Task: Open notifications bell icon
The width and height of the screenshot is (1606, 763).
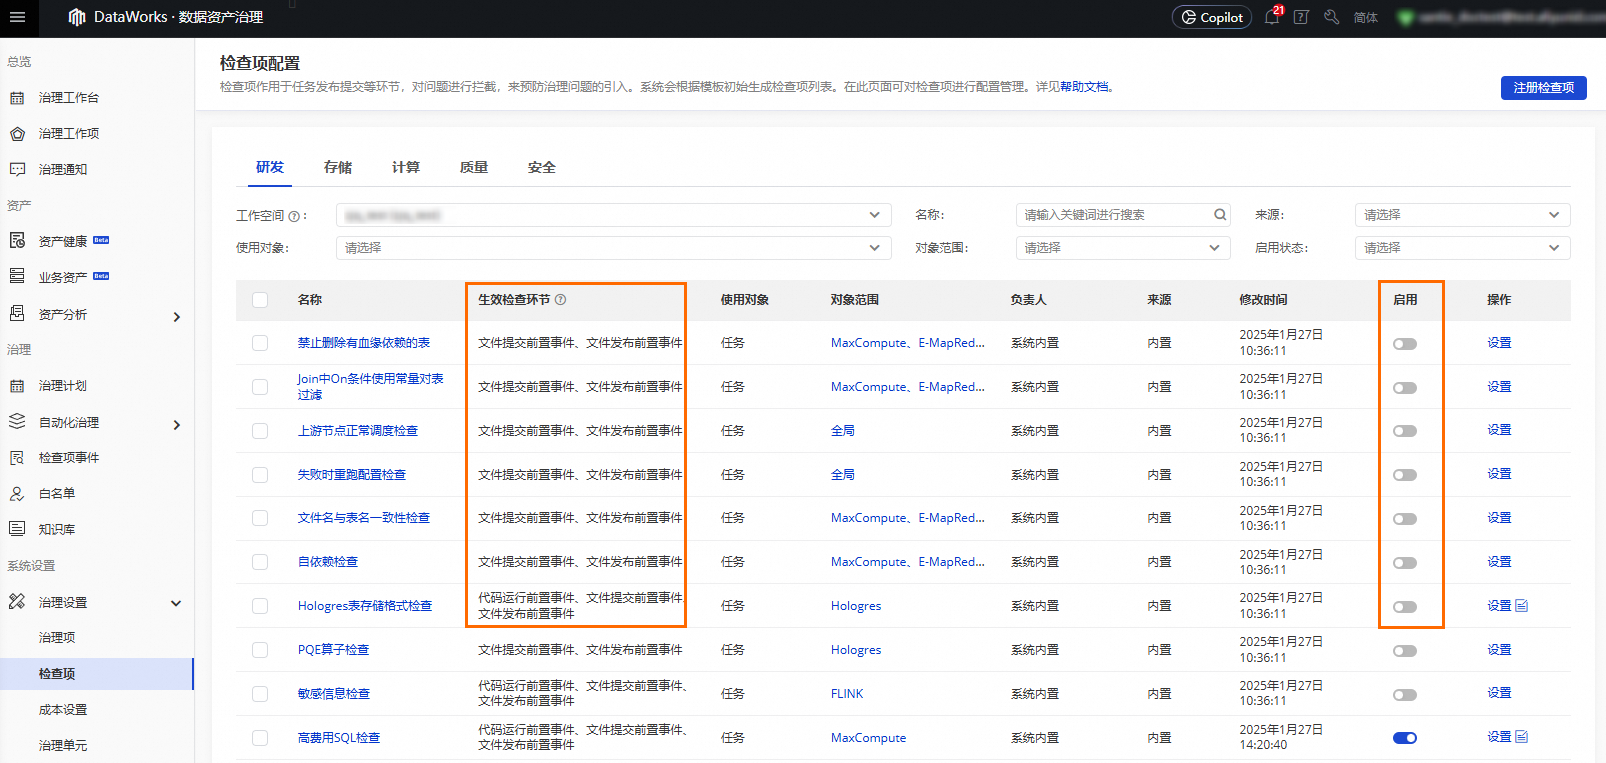Action: click(1272, 17)
